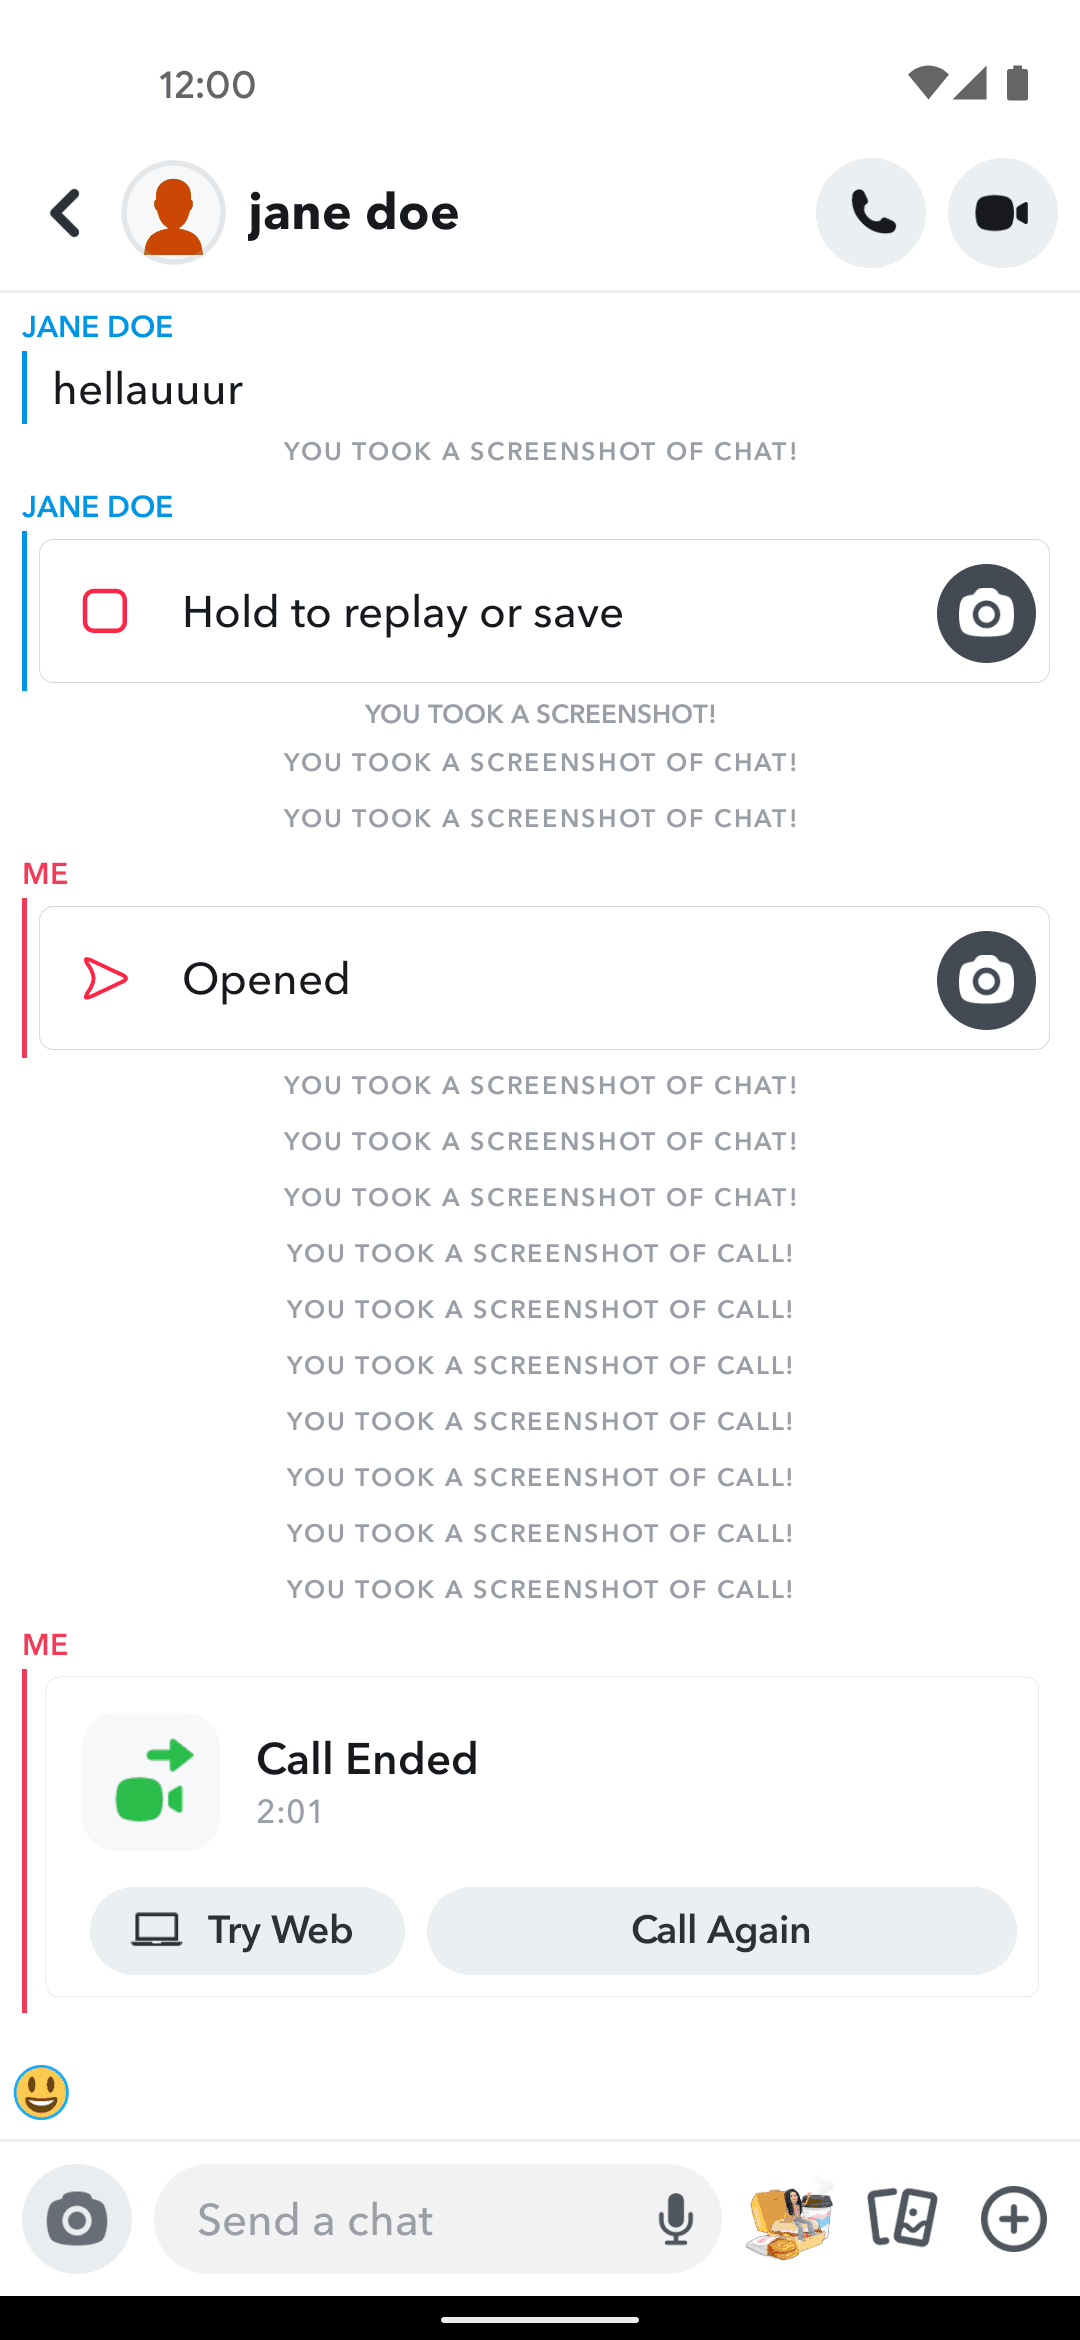Start a video call with jane doe
The image size is (1080, 2340).
[1002, 213]
